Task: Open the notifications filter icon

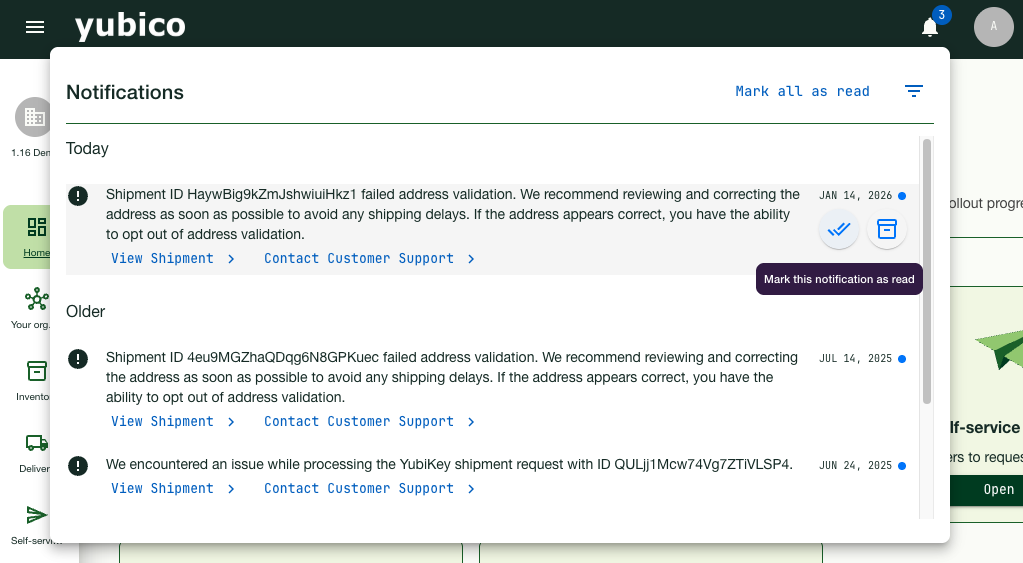Action: pos(913,91)
